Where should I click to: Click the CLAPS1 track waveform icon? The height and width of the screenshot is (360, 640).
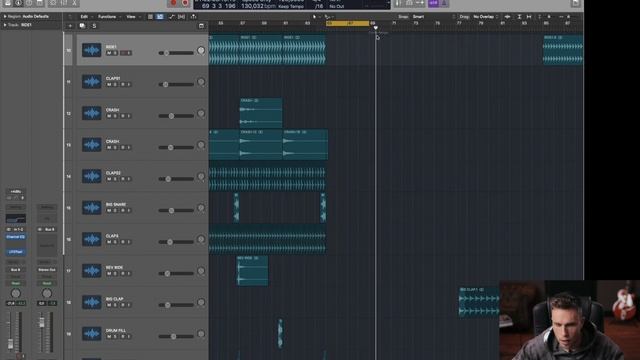tap(91, 82)
